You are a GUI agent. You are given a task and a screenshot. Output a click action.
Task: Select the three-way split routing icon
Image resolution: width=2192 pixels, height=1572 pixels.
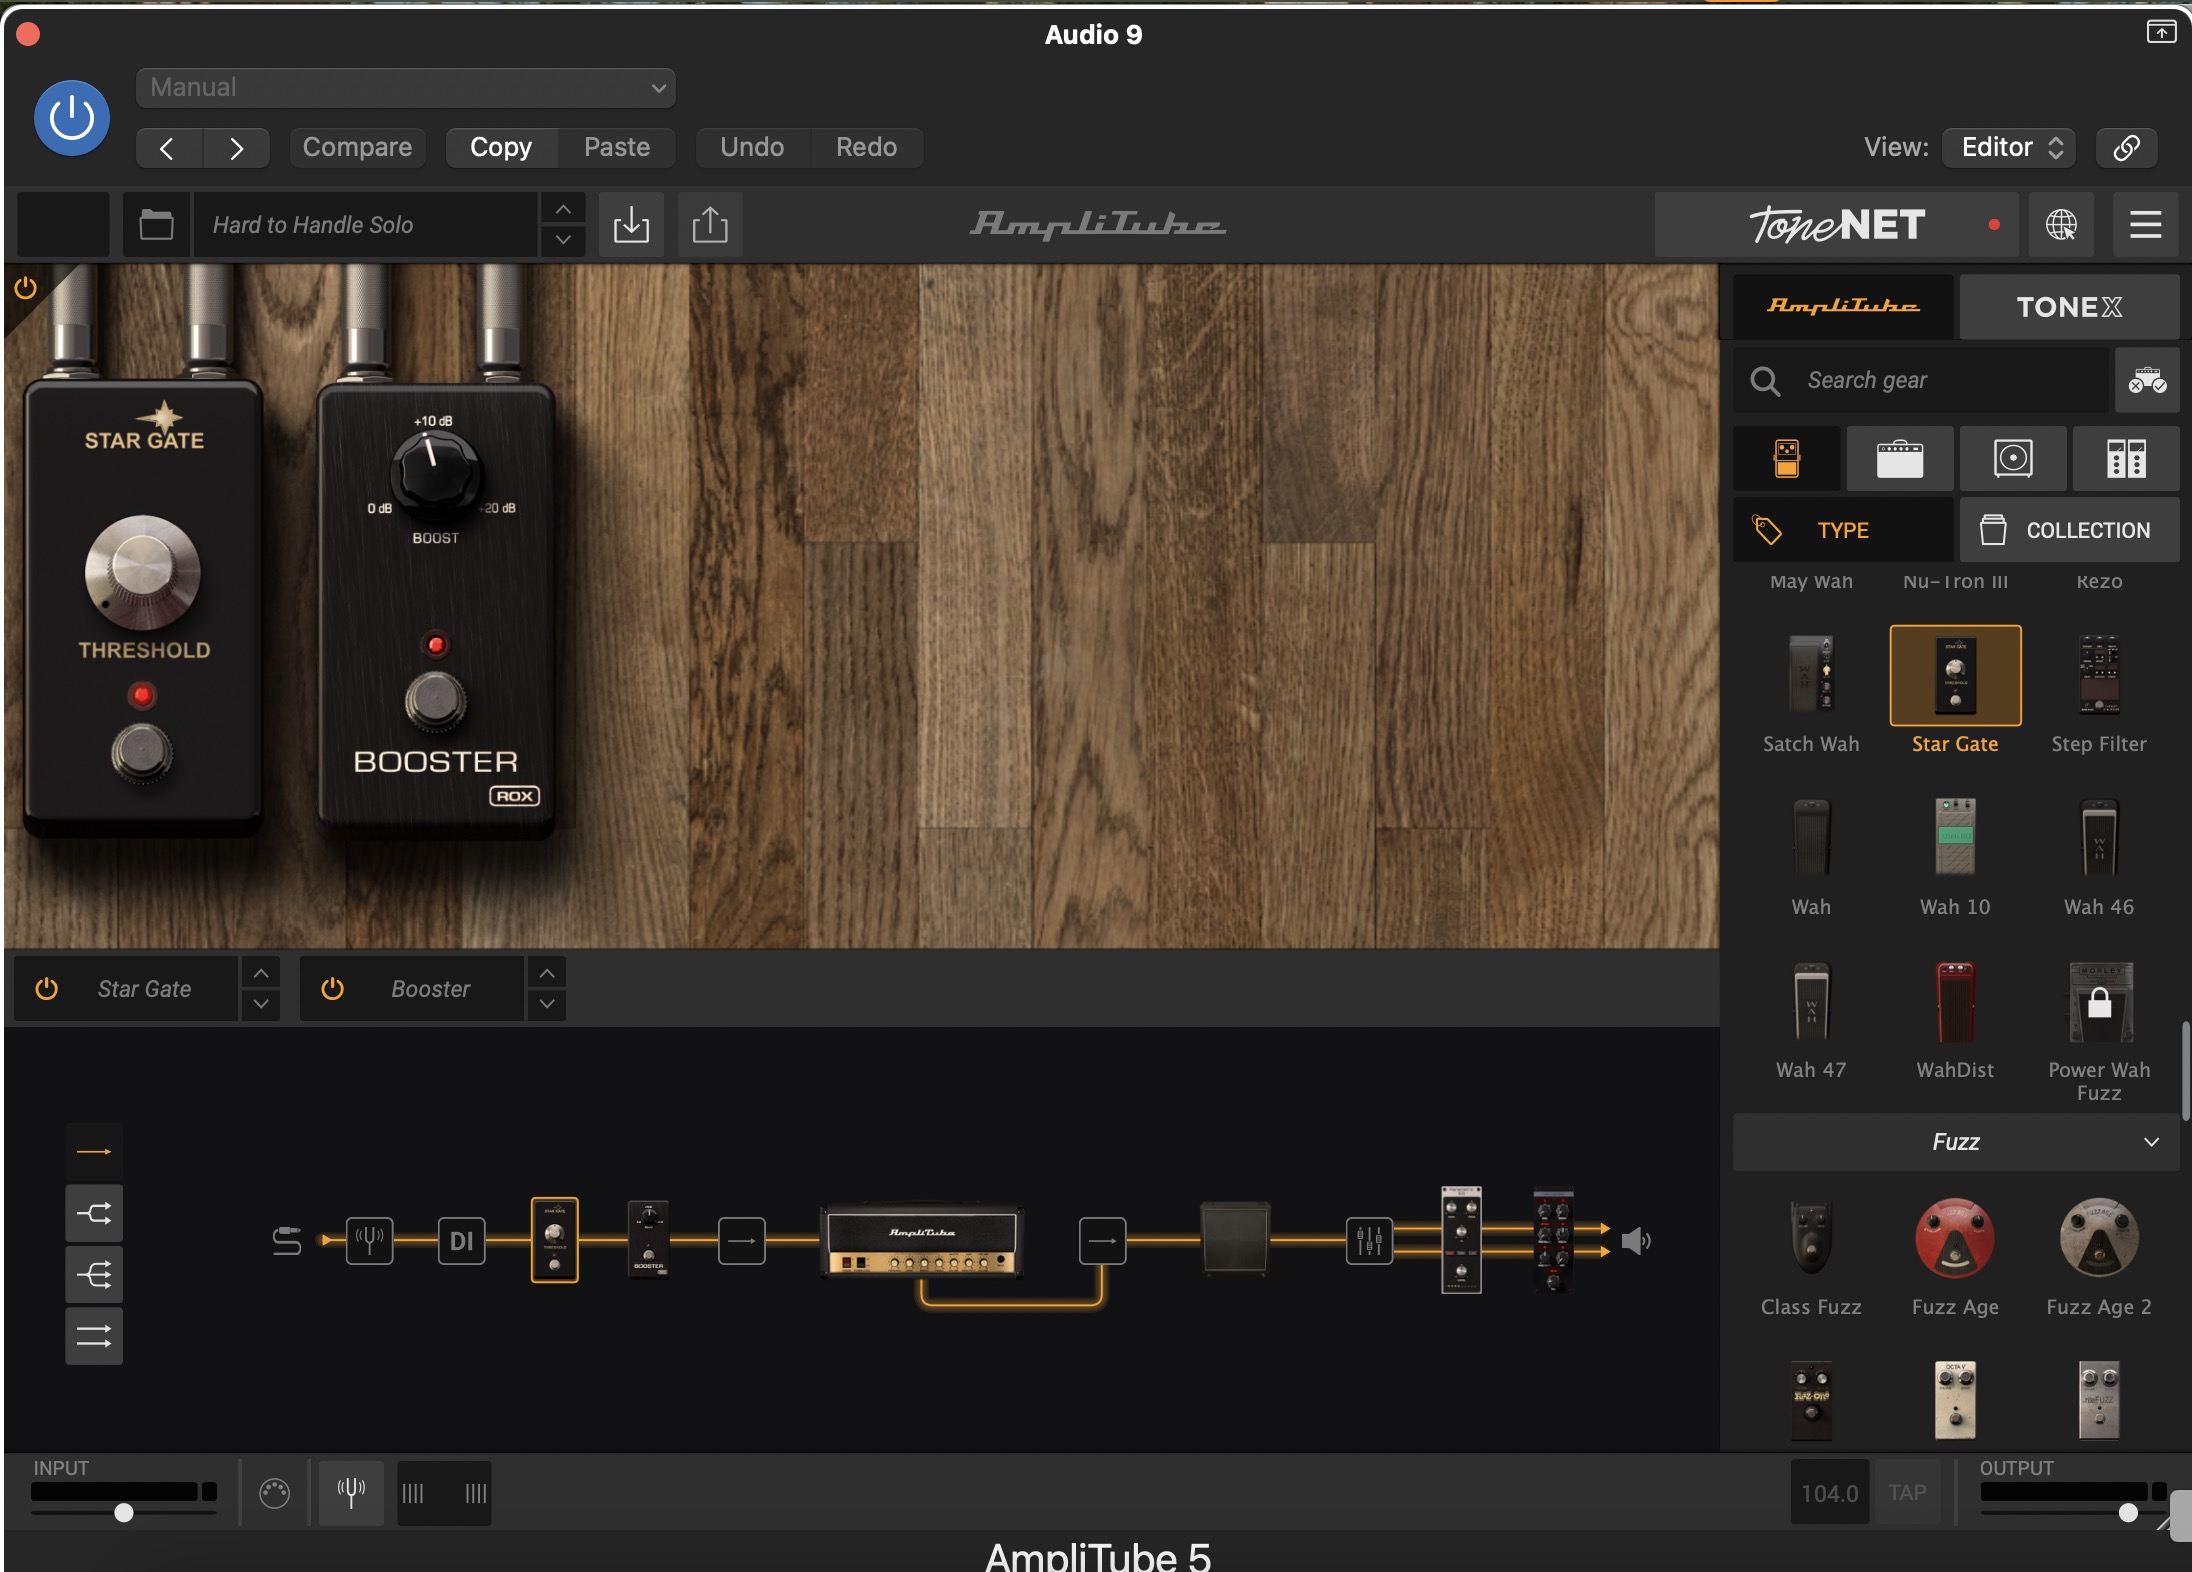[94, 1275]
